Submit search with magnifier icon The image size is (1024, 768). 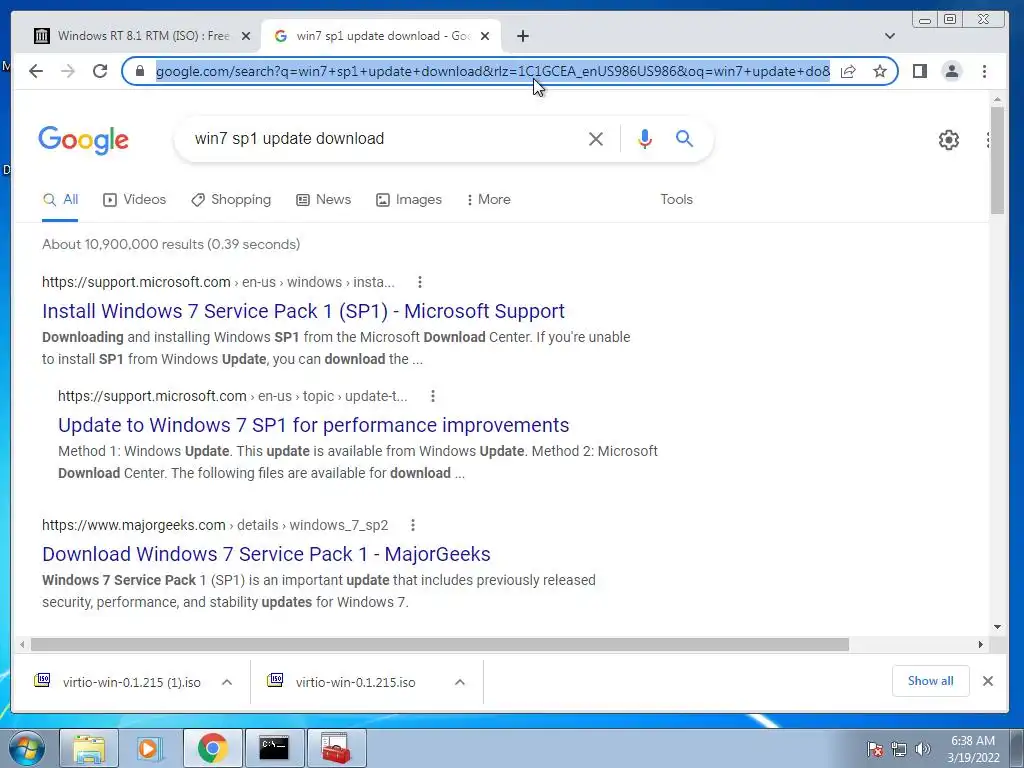[684, 138]
